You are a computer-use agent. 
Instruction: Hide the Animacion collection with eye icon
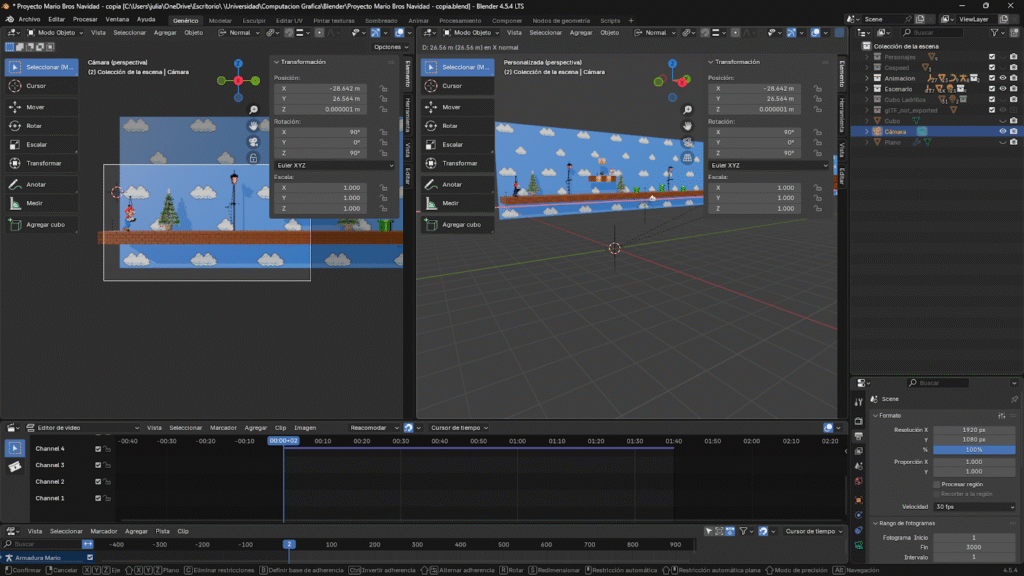coord(1002,78)
